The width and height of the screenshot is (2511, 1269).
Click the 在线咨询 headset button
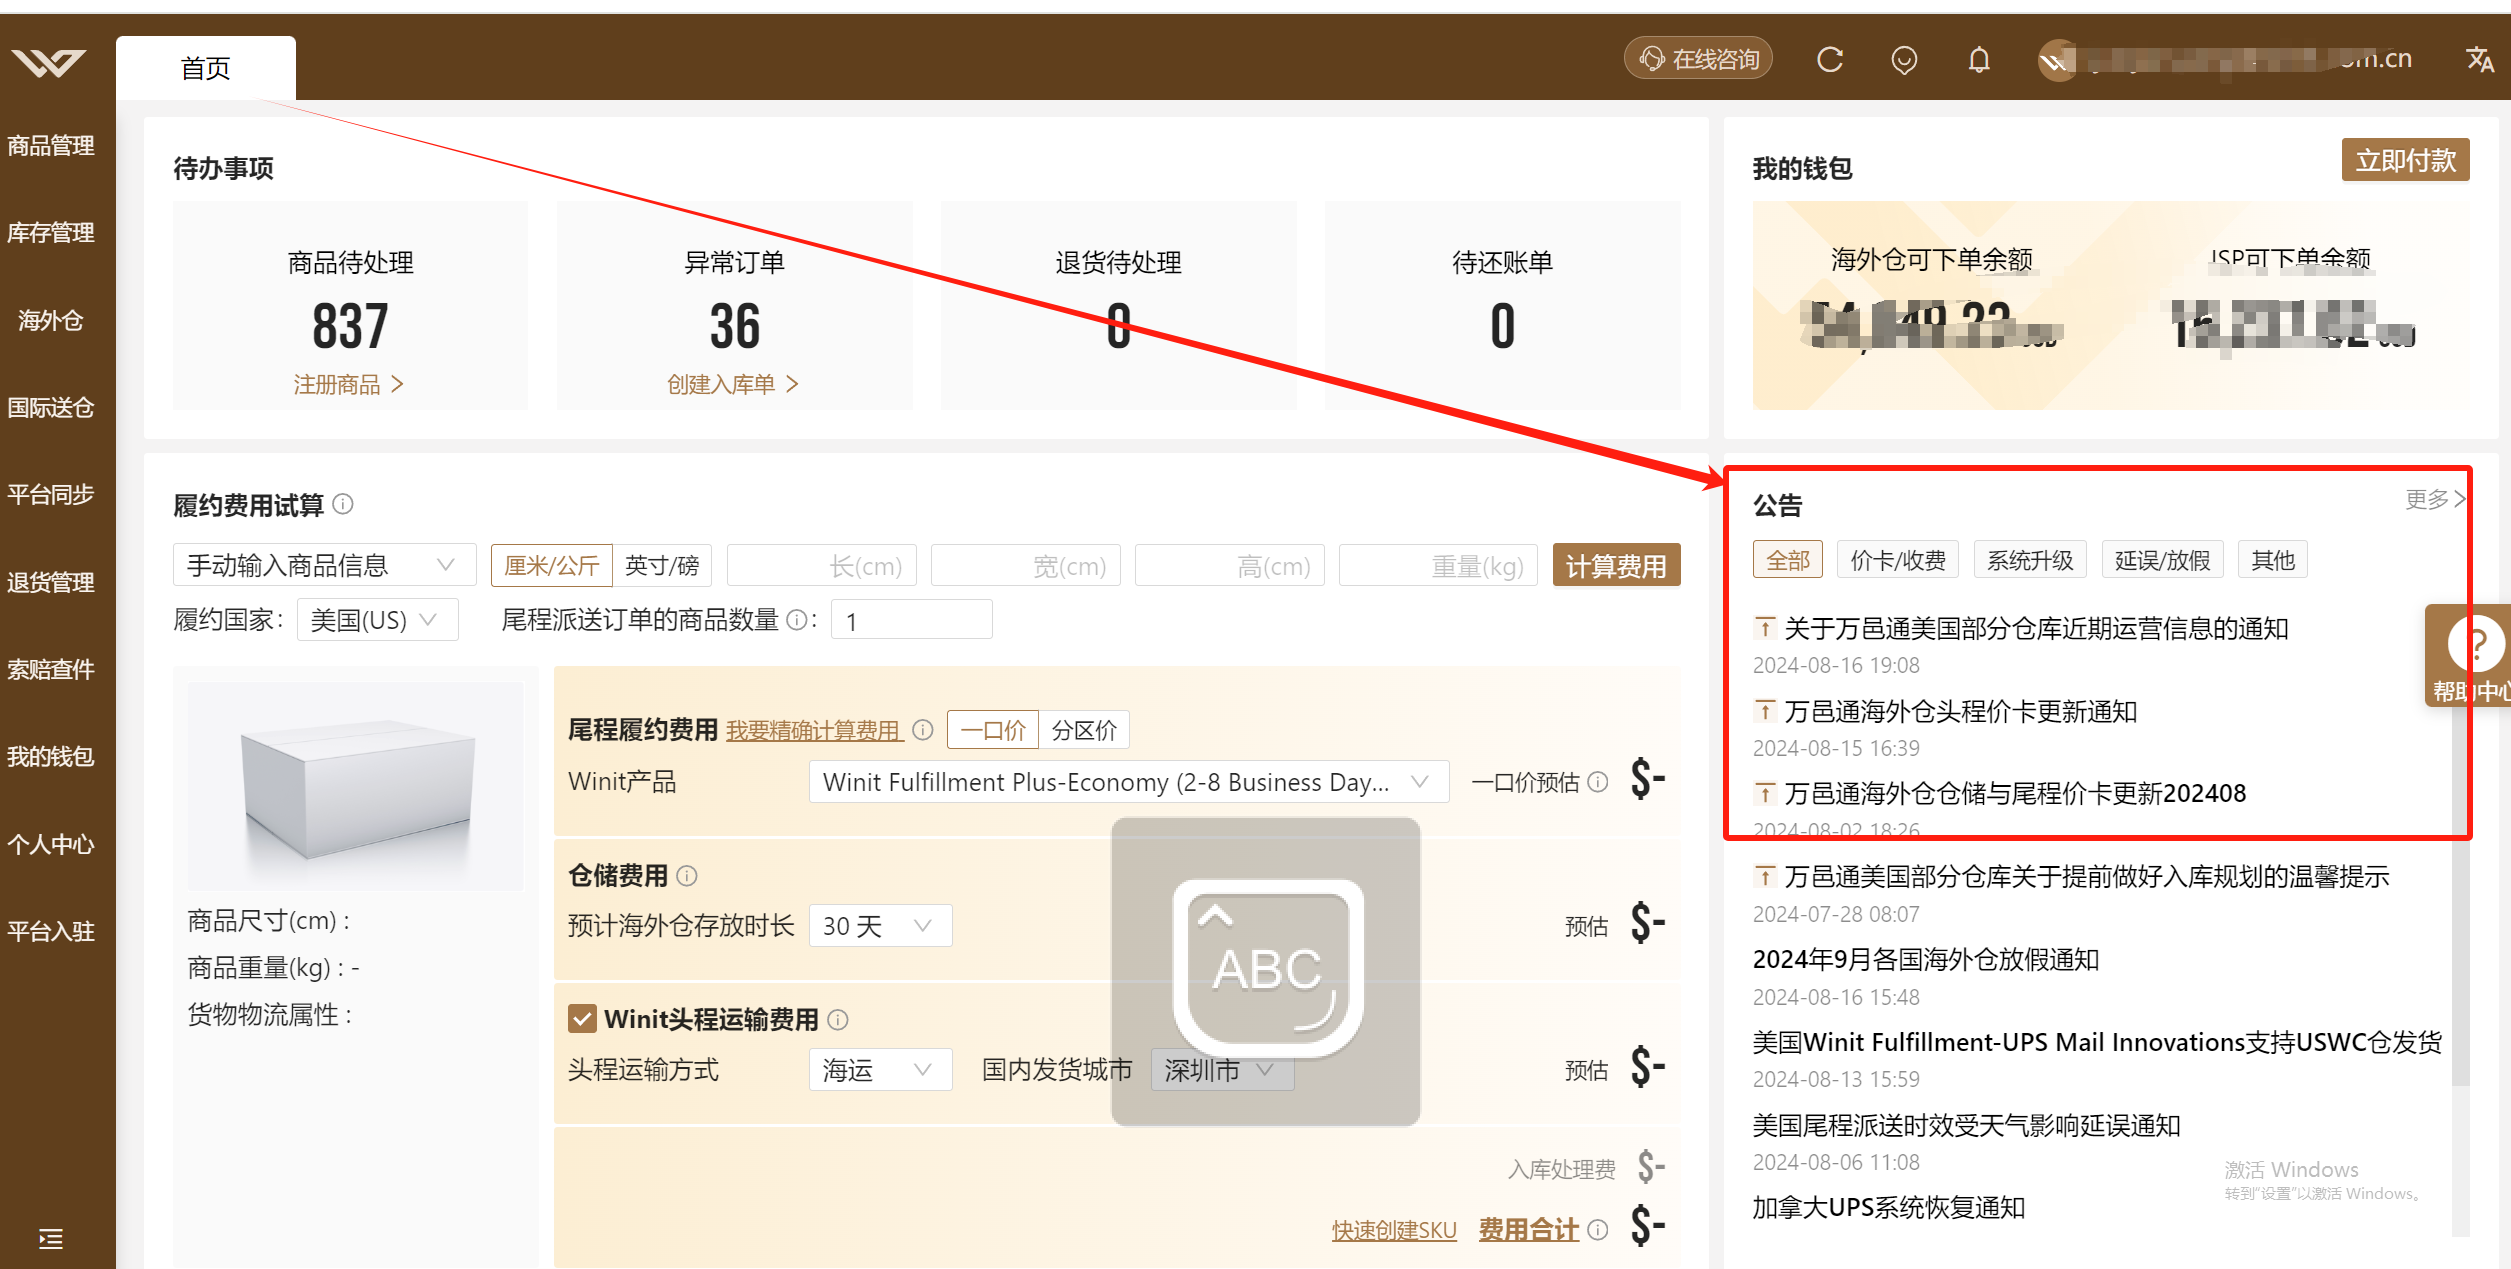1699,59
